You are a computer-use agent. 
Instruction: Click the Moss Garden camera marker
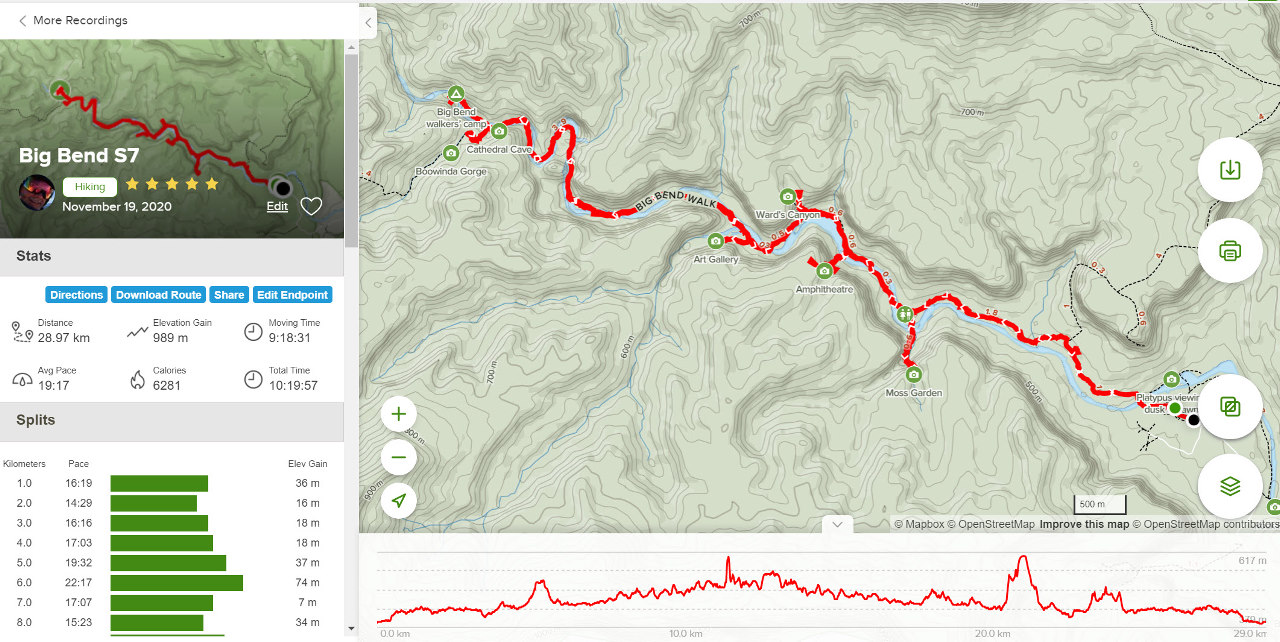point(913,375)
